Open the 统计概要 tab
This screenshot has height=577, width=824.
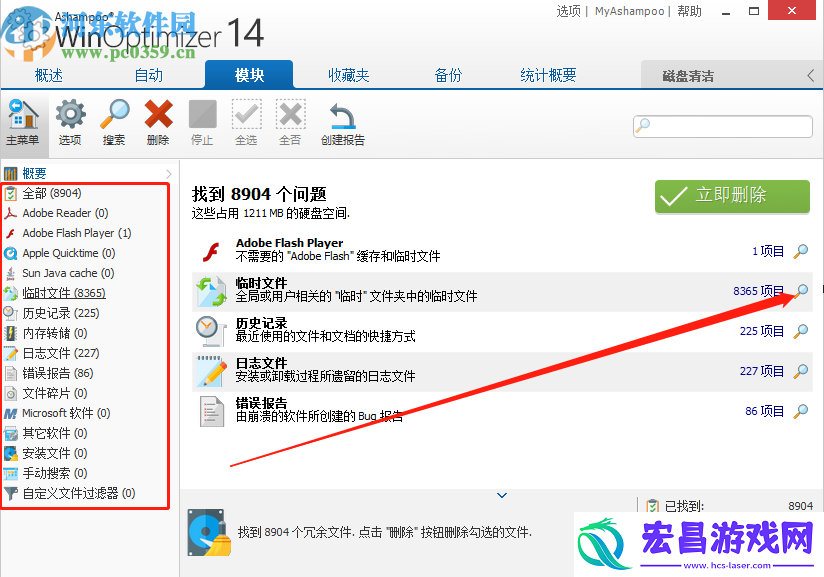pos(548,75)
